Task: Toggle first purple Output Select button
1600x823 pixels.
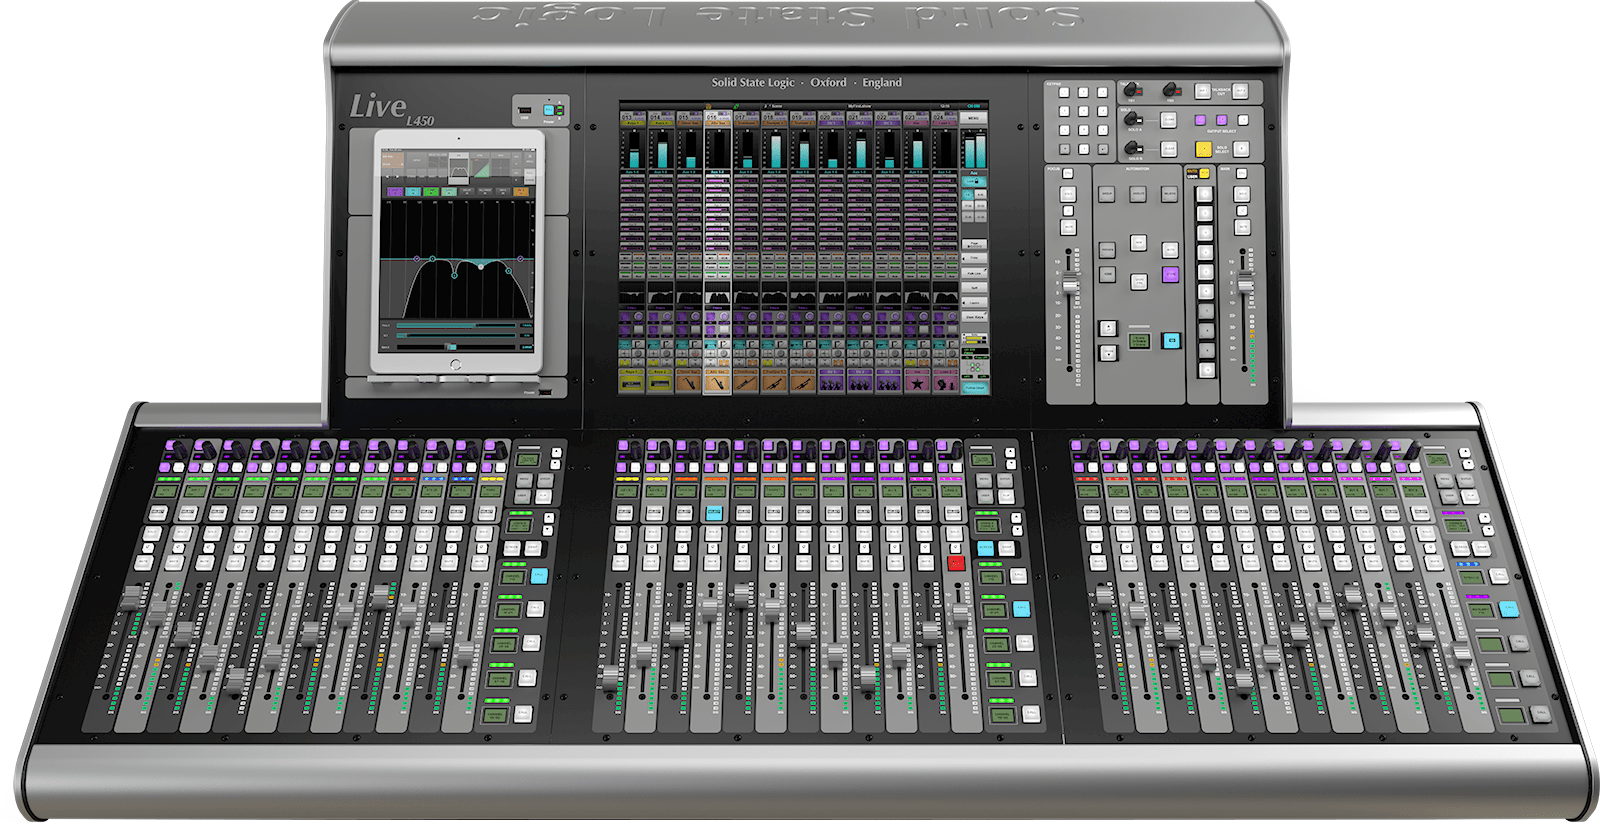Action: click(1200, 120)
